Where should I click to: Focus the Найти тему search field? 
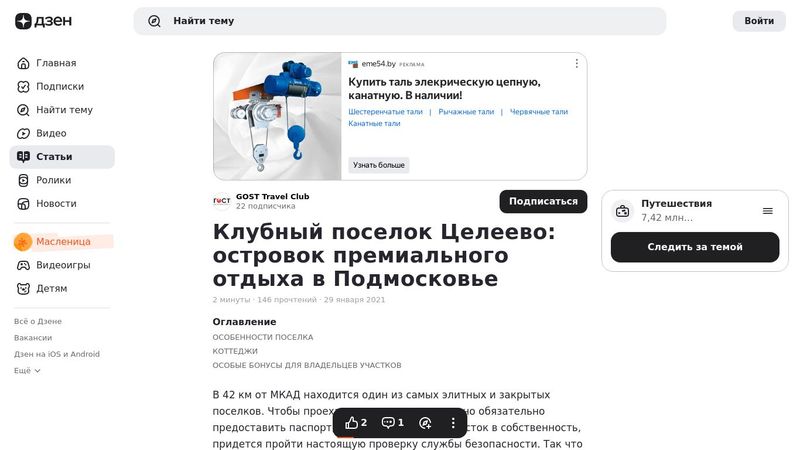(399, 21)
